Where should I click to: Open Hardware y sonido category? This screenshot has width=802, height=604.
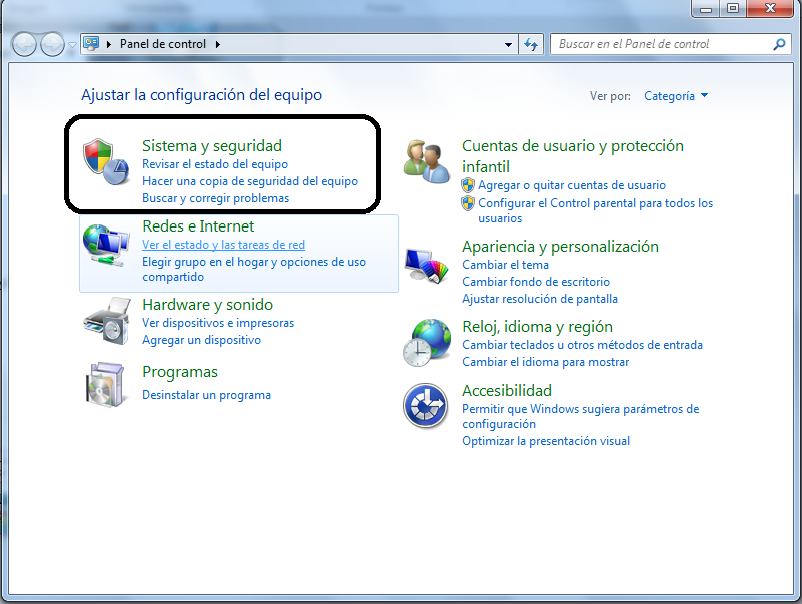207,305
